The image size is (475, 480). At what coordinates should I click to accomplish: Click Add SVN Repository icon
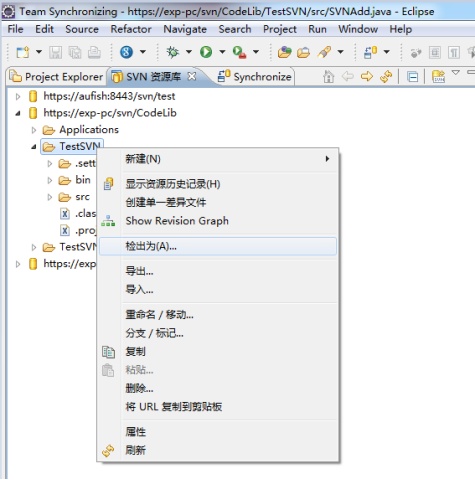pyautogui.click(x=438, y=77)
